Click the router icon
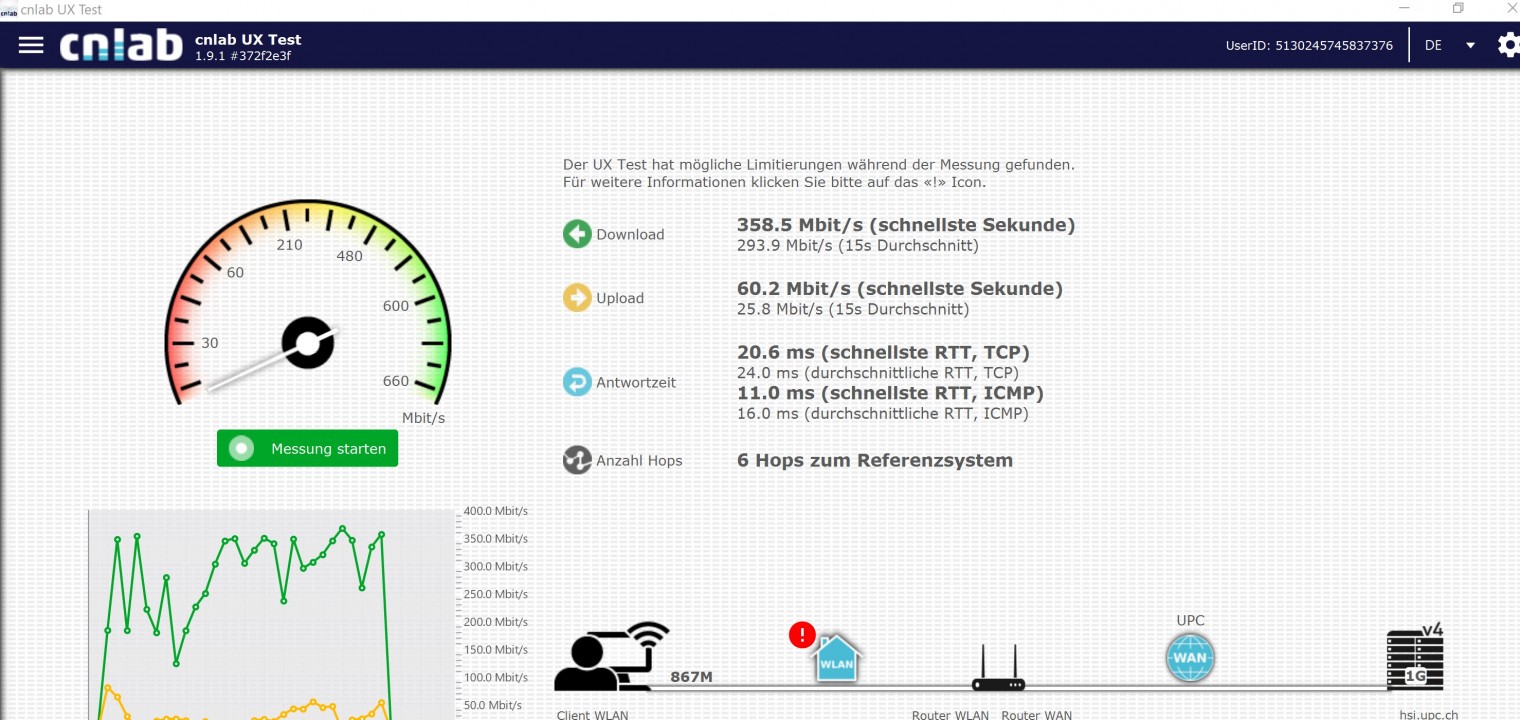 coord(998,670)
